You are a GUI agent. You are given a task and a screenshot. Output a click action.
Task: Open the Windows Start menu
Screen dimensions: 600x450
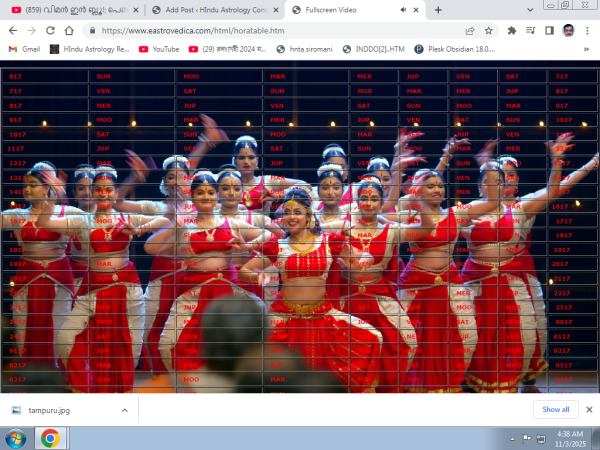coord(15,438)
